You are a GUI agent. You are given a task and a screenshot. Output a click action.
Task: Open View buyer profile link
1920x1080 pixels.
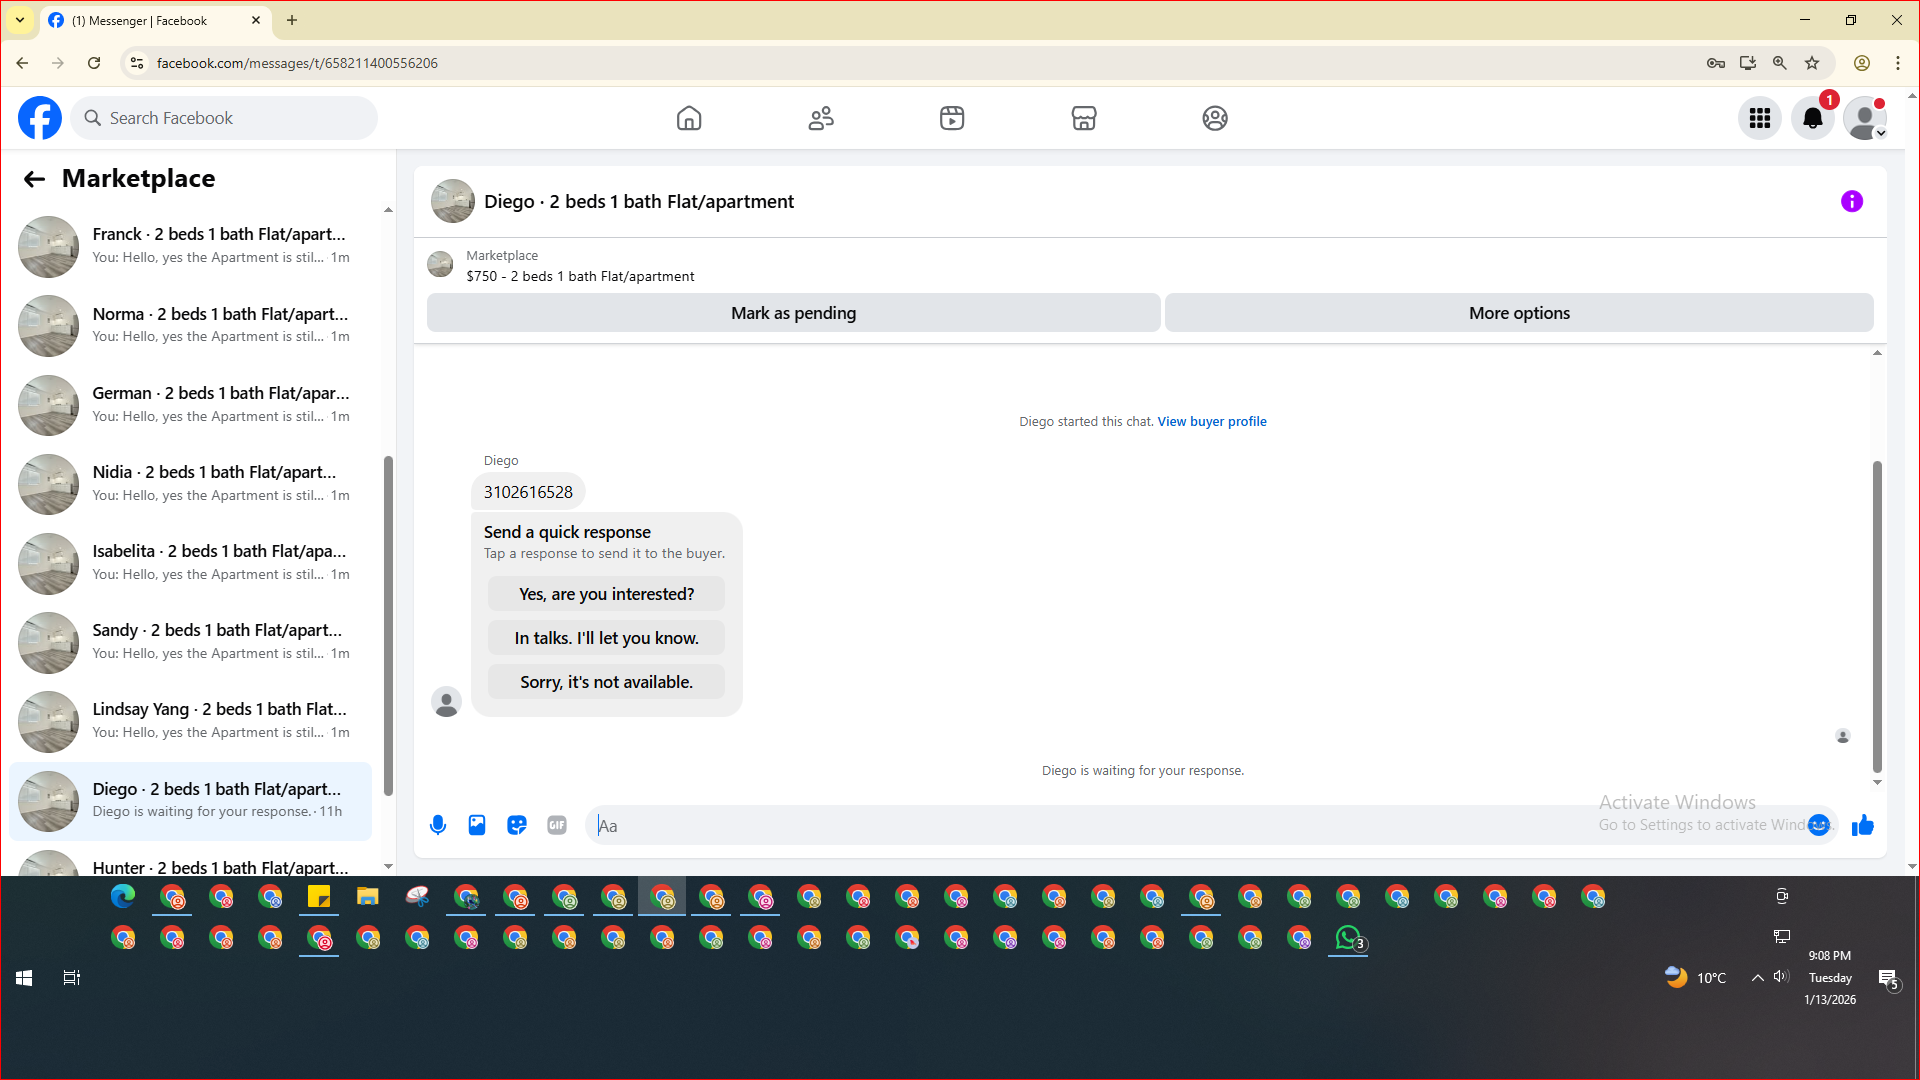1212,422
